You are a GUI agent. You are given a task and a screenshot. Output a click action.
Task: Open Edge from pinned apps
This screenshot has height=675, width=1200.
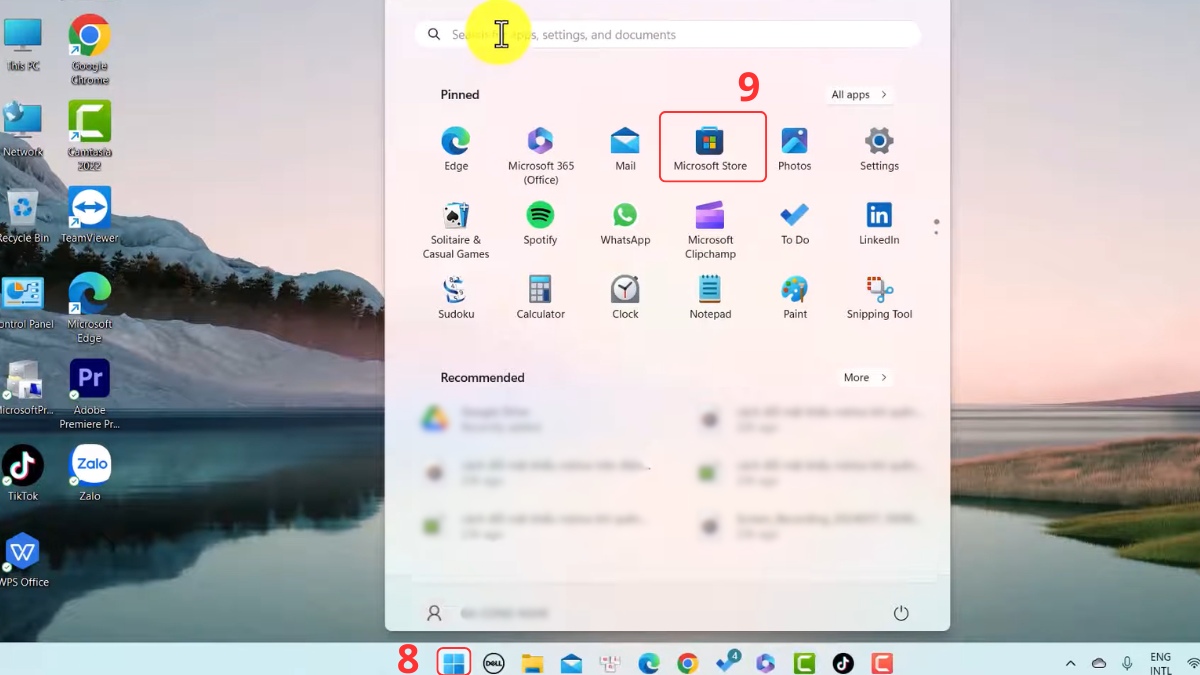pos(456,150)
